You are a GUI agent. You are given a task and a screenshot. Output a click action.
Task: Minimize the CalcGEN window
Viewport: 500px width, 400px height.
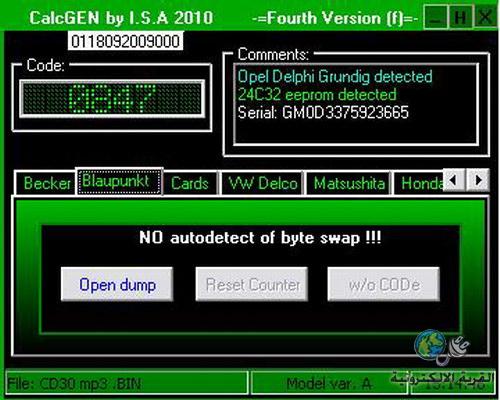pos(436,17)
